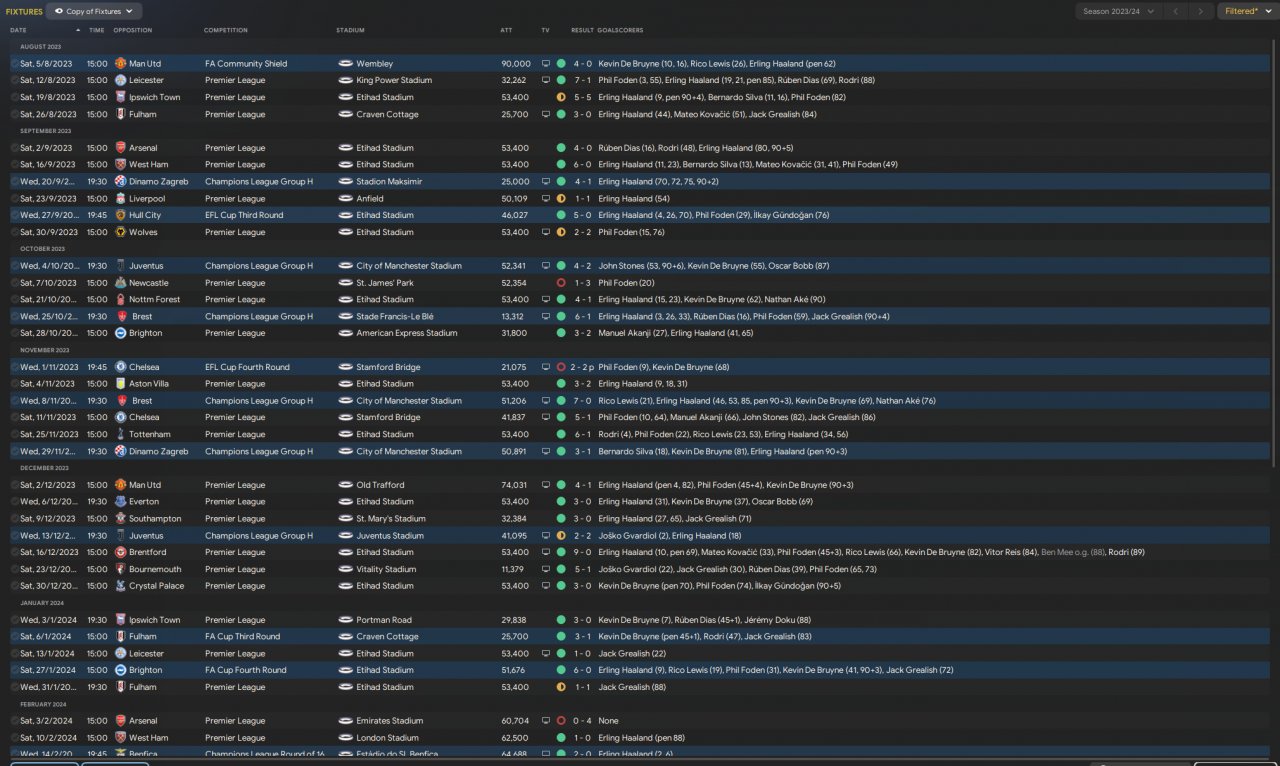Click the Wolves club badge

(x=120, y=232)
